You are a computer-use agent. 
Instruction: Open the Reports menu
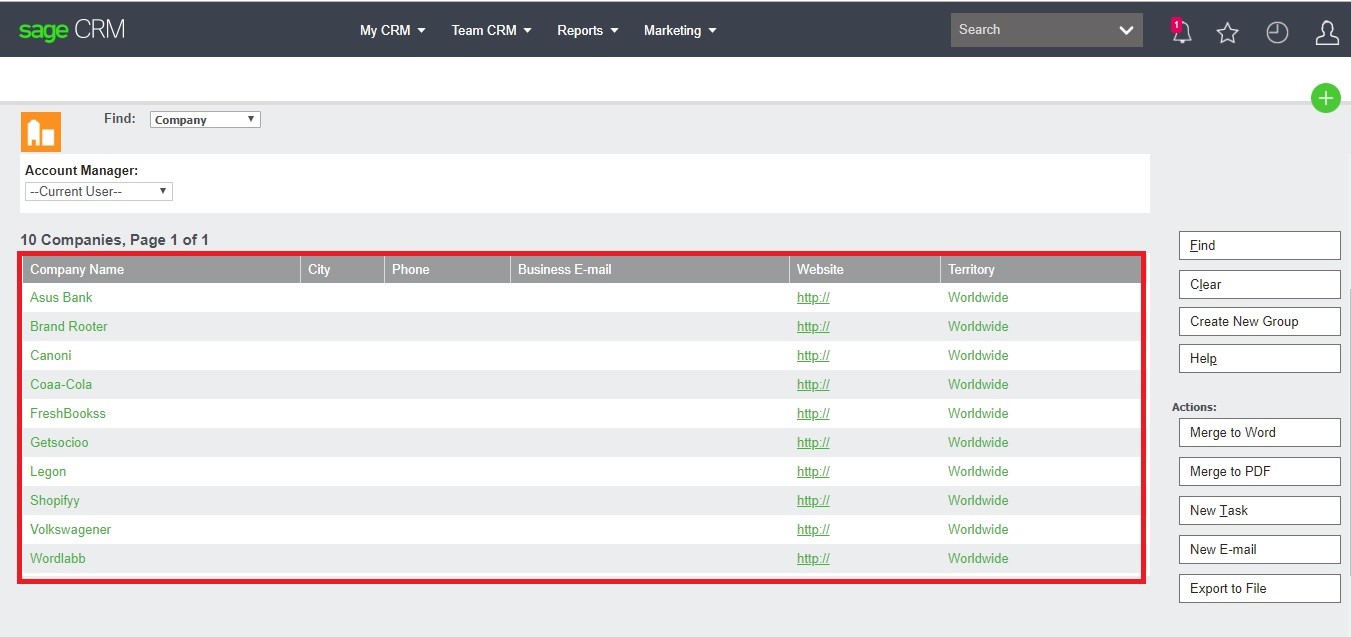pyautogui.click(x=588, y=30)
